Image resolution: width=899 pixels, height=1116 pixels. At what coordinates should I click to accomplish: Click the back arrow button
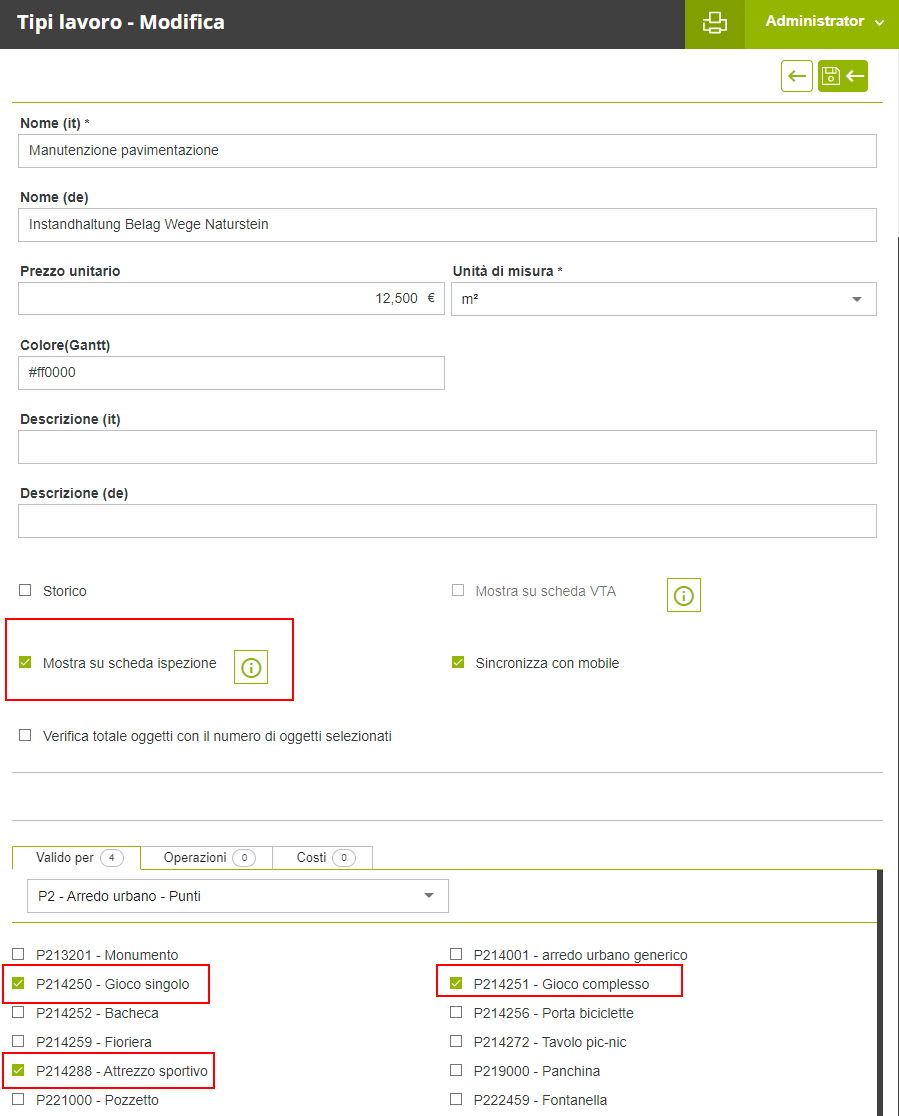[x=797, y=76]
